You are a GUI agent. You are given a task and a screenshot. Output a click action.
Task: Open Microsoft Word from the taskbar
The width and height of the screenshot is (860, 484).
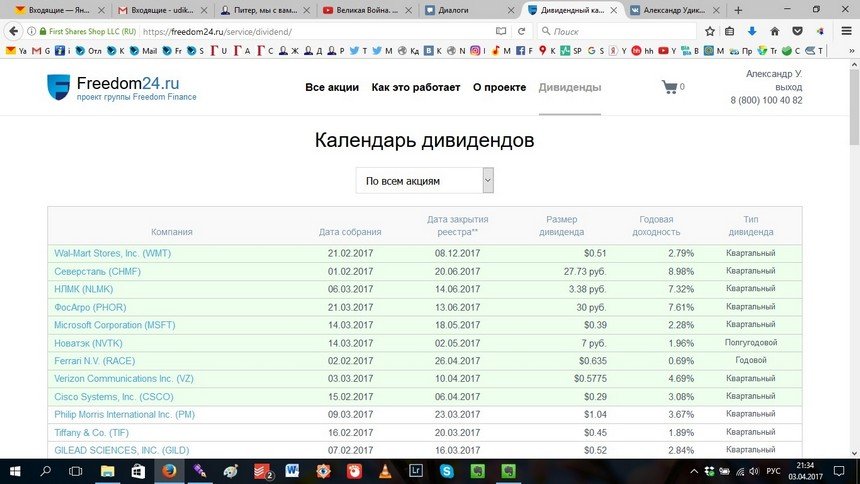pos(292,471)
